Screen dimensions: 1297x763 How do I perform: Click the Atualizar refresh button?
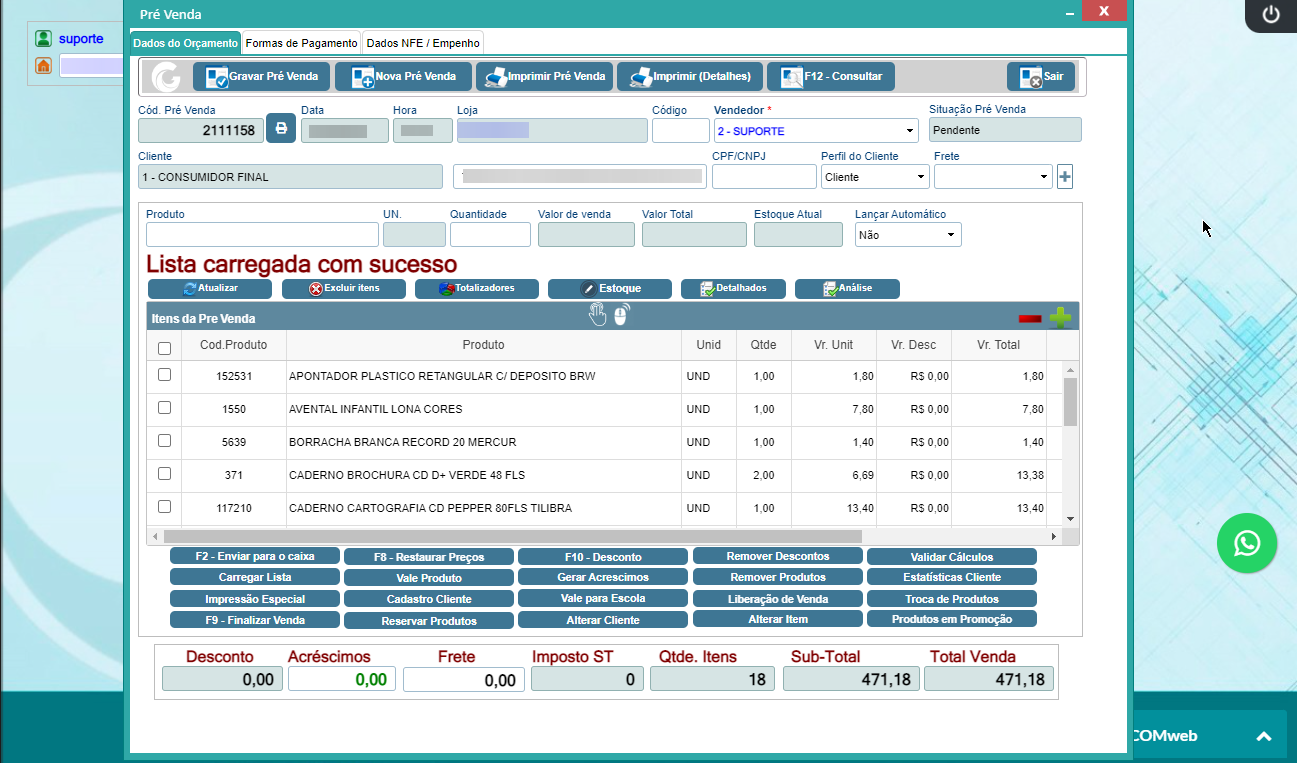210,289
